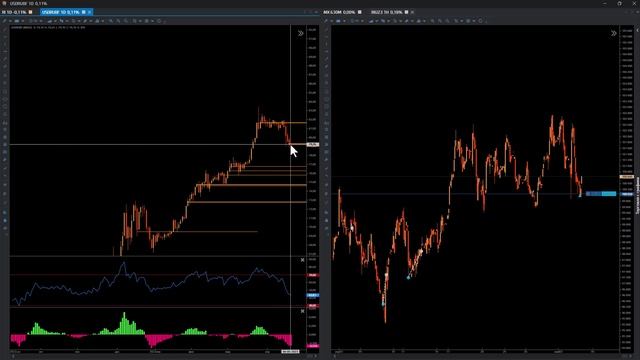Select the blue value label on oscillator axis
Screen dimensions: 640x360
tap(313, 295)
